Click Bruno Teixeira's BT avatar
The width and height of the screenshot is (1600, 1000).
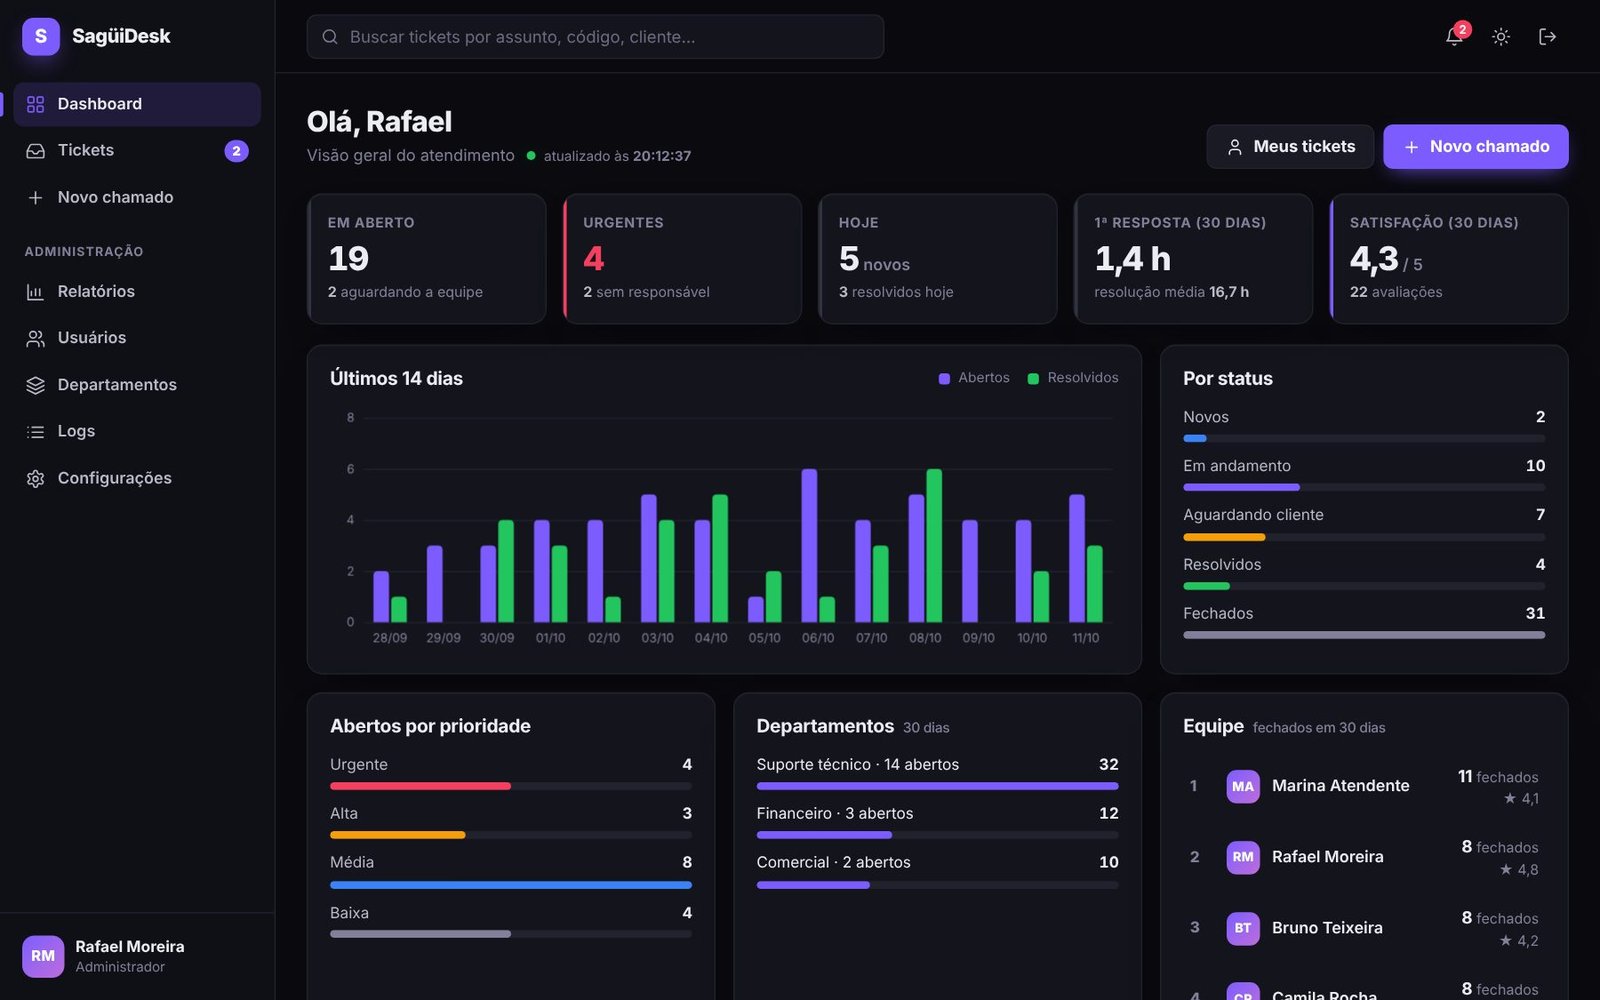(x=1243, y=928)
